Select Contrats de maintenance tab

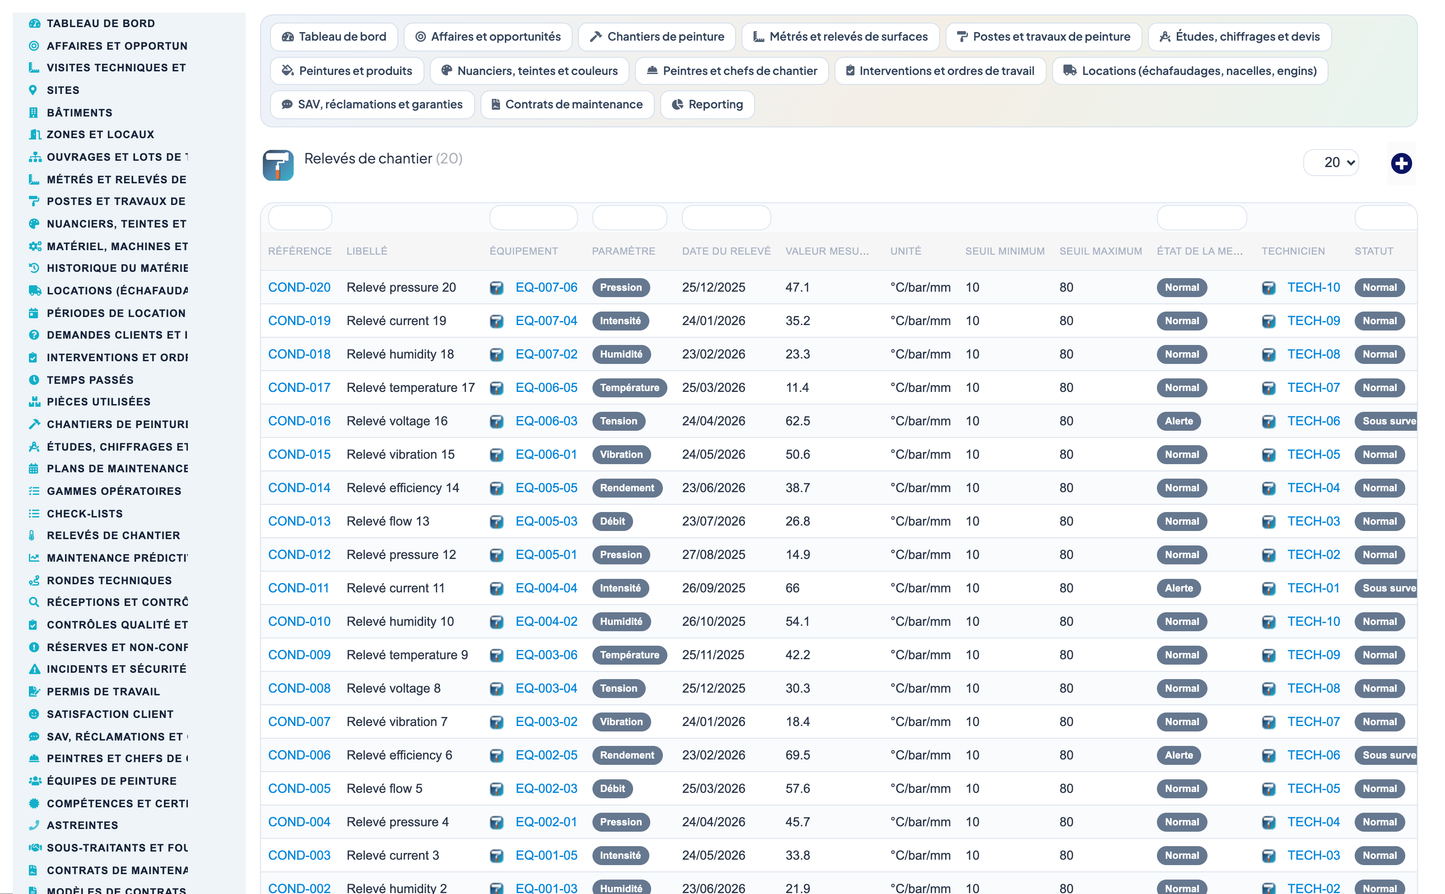coord(567,105)
